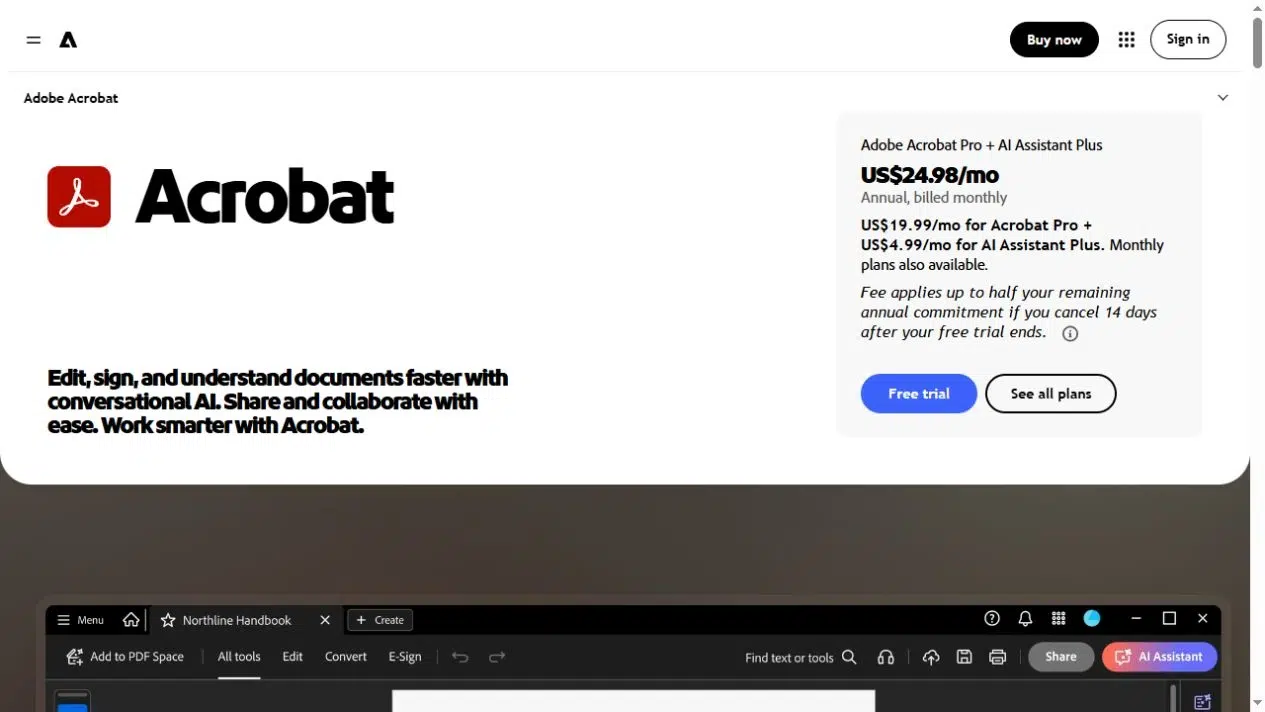Click the Undo arrow
The height and width of the screenshot is (712, 1265).
pos(460,657)
